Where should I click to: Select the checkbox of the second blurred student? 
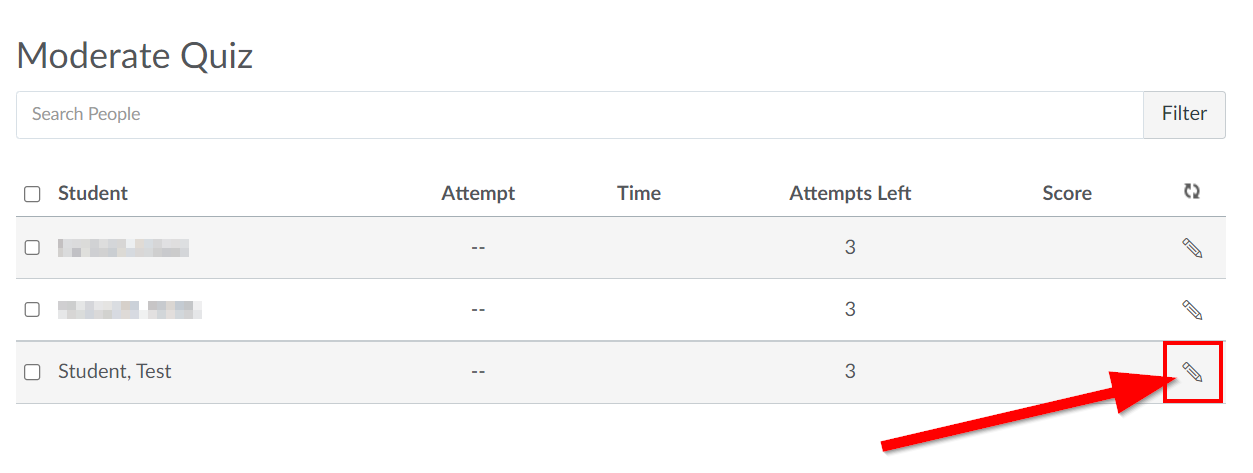click(32, 310)
